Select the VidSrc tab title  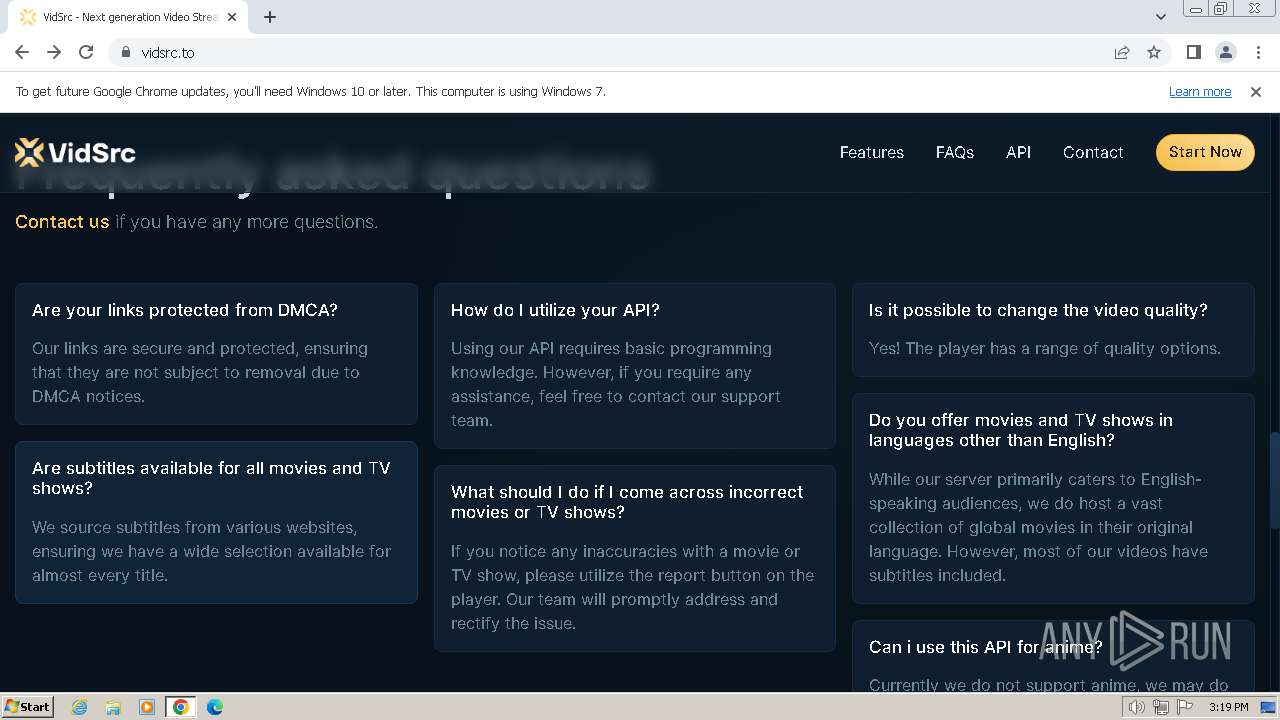pos(130,17)
